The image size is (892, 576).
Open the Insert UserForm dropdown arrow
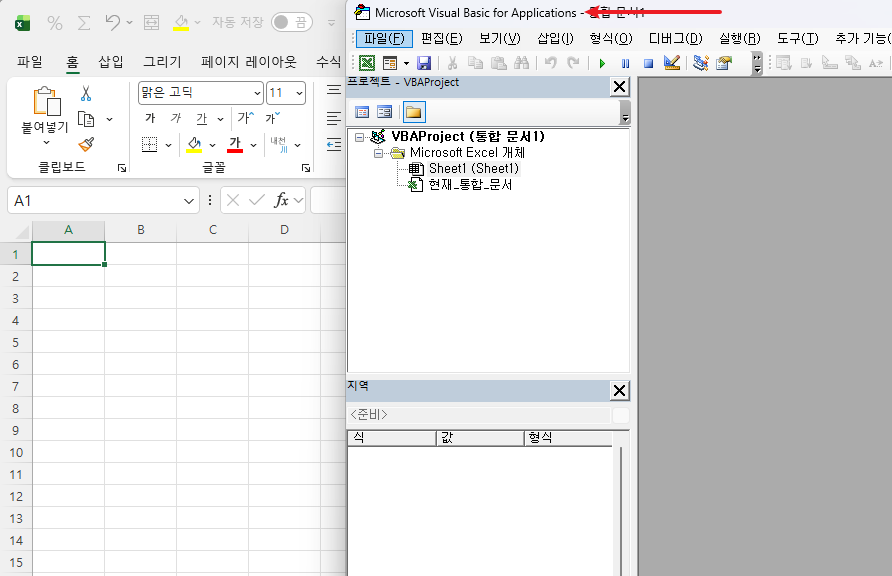(406, 63)
